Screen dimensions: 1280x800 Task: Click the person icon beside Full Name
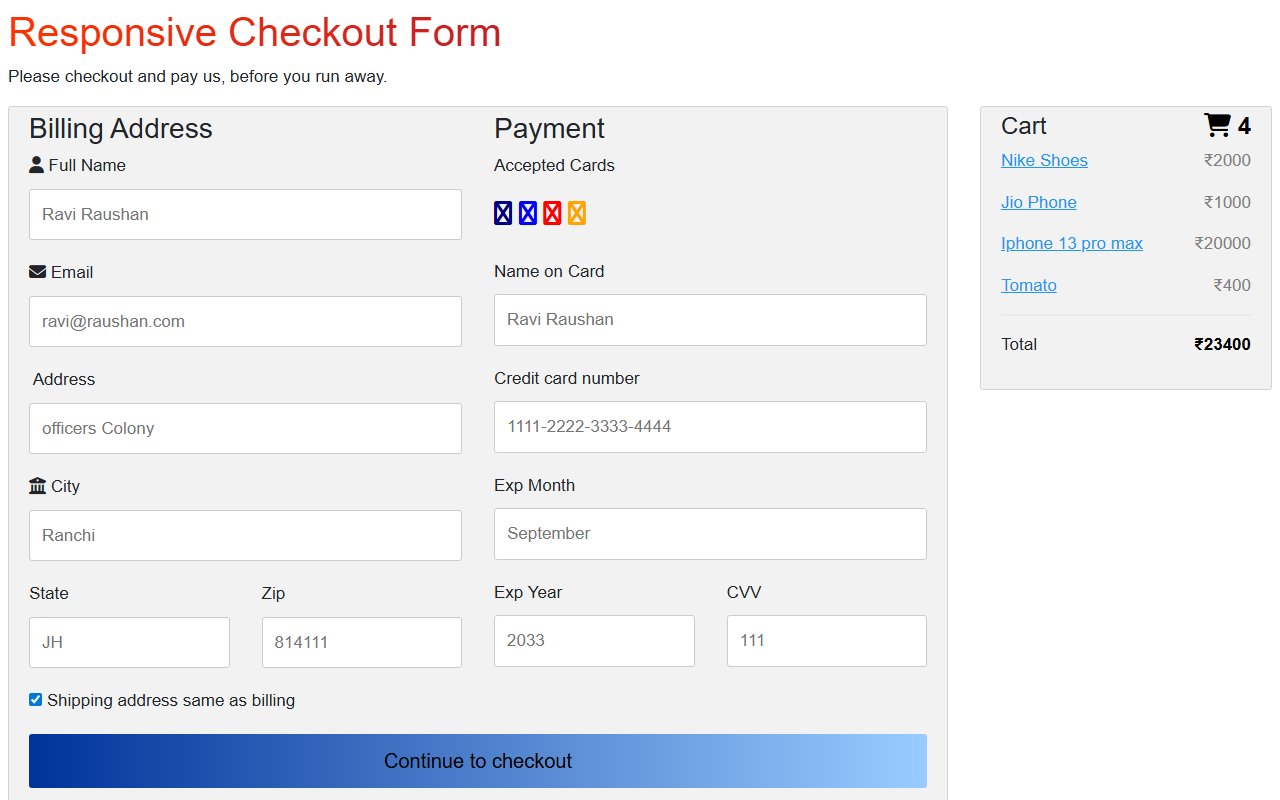point(37,164)
